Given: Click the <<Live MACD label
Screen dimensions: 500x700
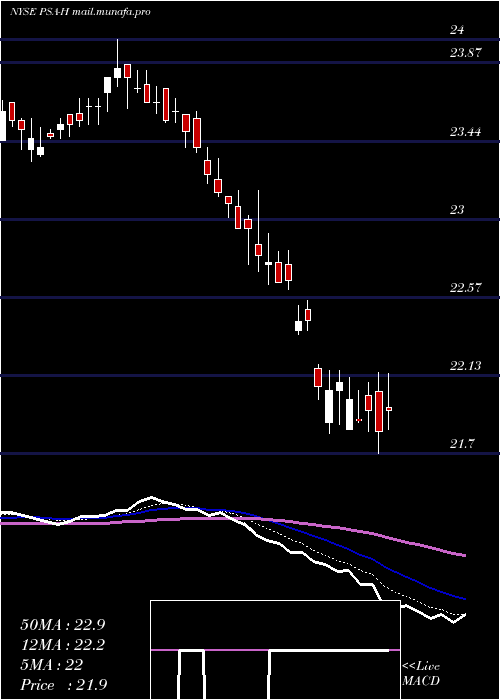Looking at the screenshot, I should point(421,674).
